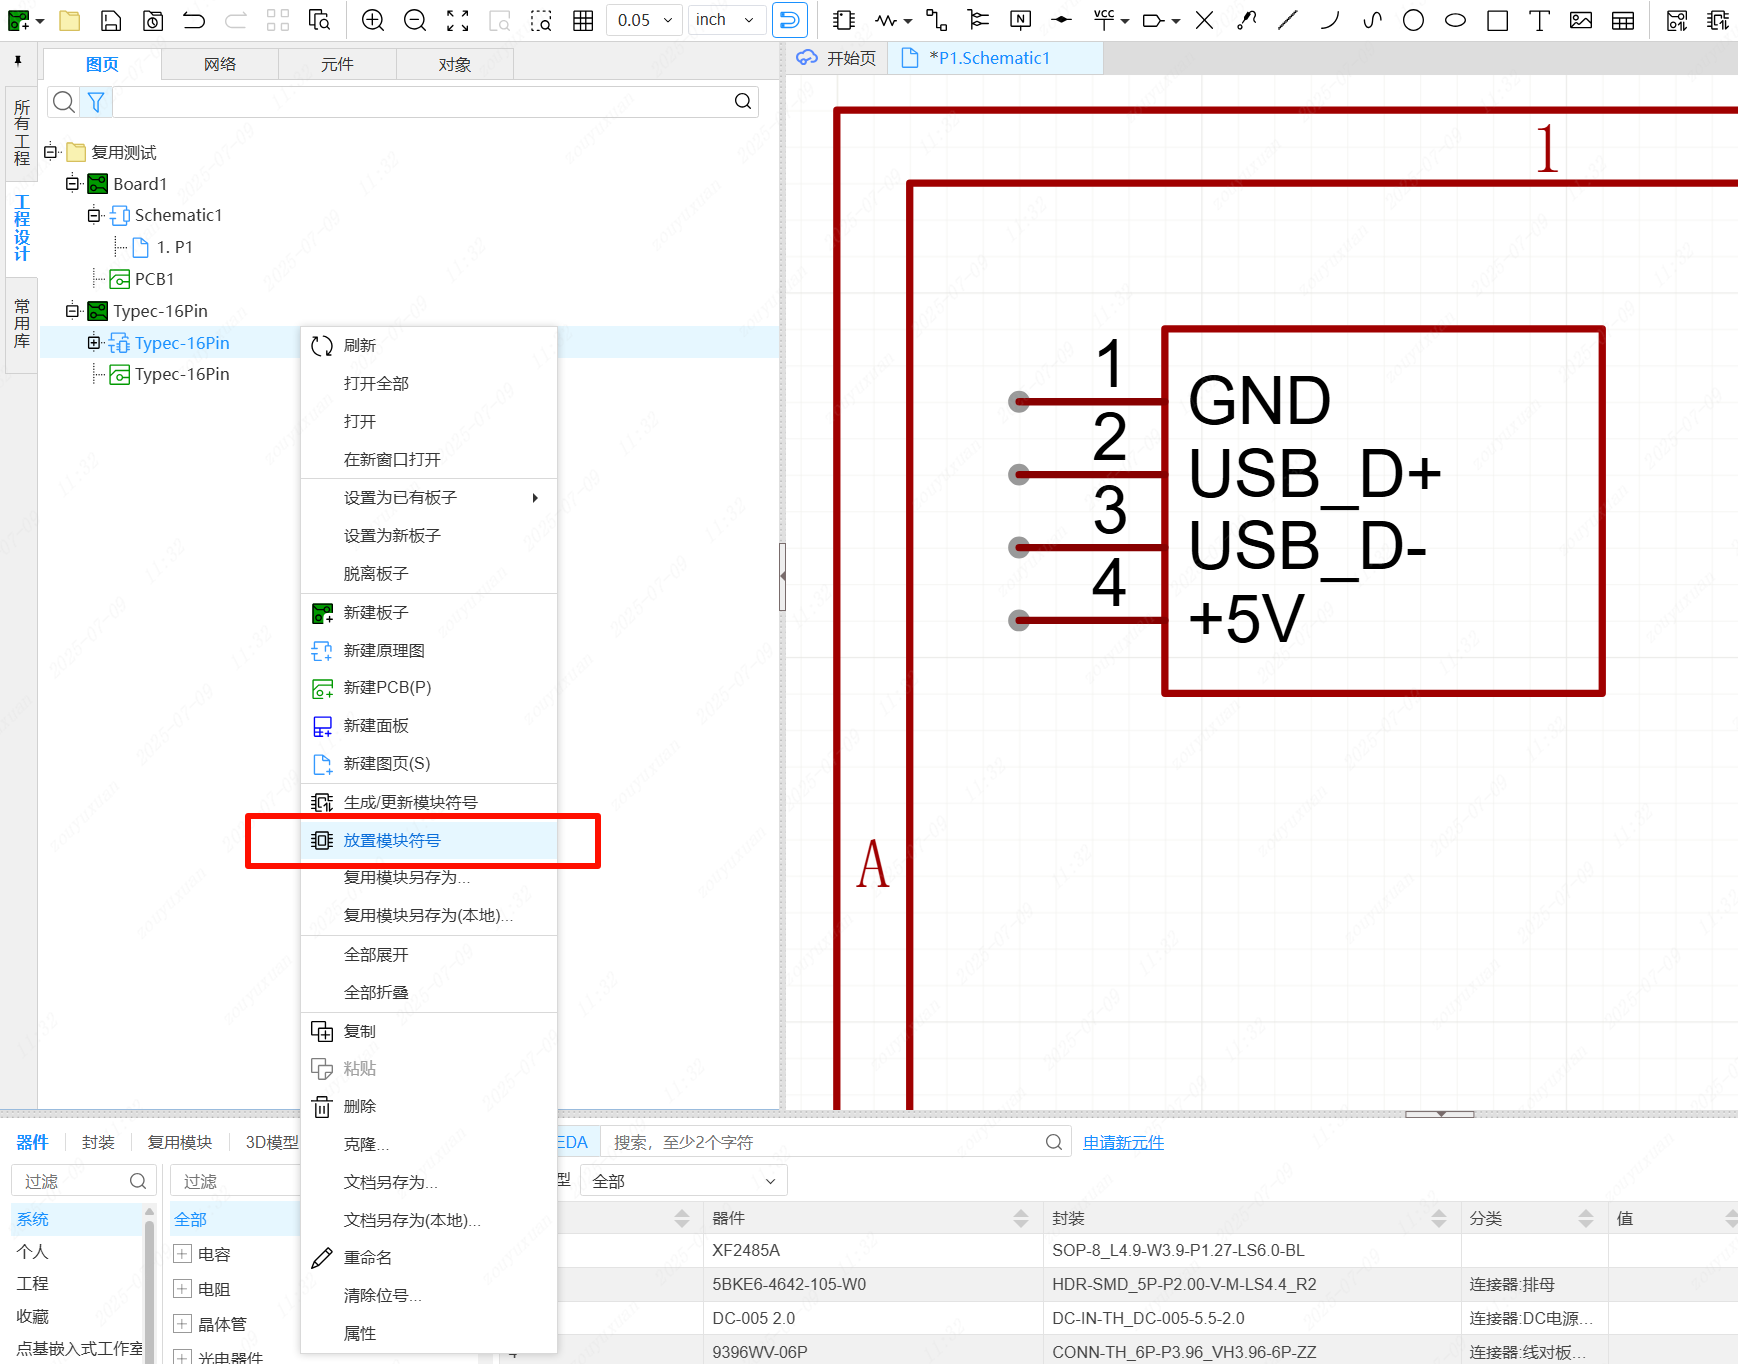The image size is (1738, 1364).
Task: Click the fit-to-screen icon in toolbar
Action: pyautogui.click(x=457, y=20)
